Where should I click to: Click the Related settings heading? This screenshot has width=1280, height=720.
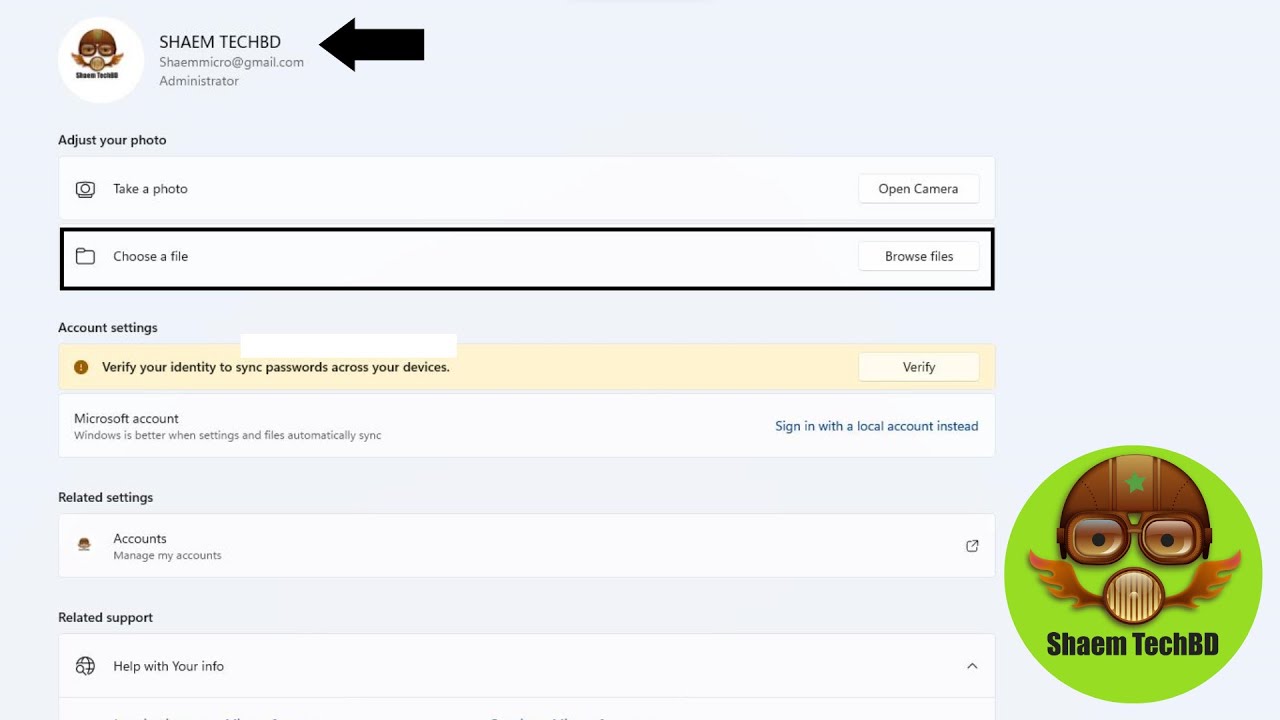tap(105, 497)
